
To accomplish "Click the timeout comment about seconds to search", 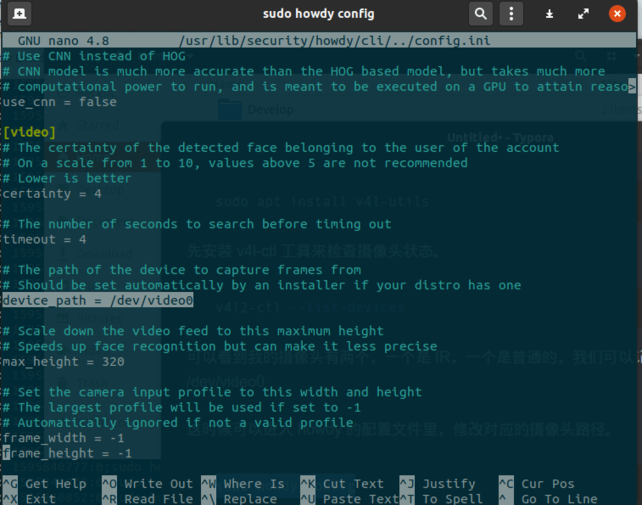I will click(x=197, y=224).
